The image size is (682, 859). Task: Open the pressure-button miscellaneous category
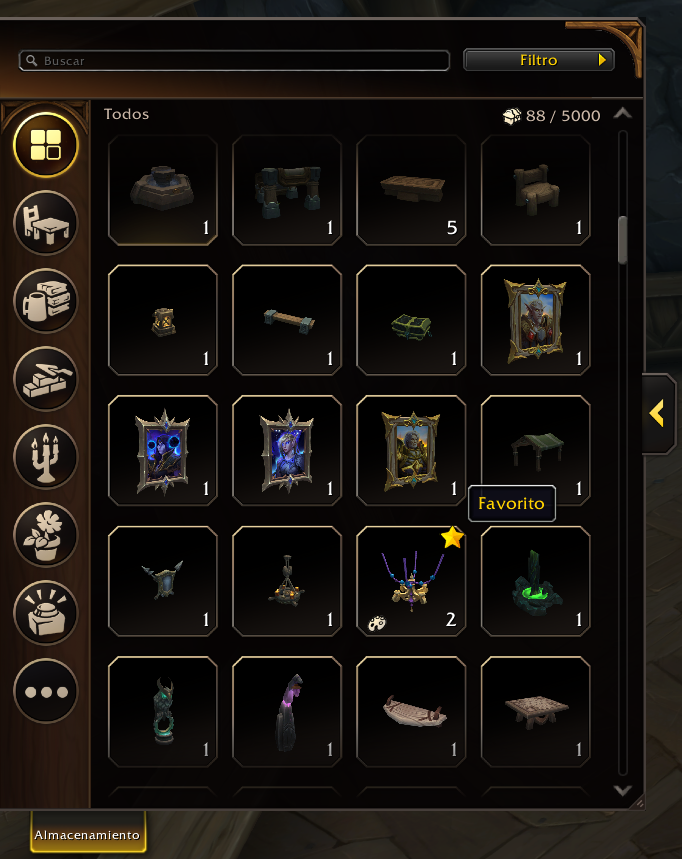pyautogui.click(x=46, y=612)
